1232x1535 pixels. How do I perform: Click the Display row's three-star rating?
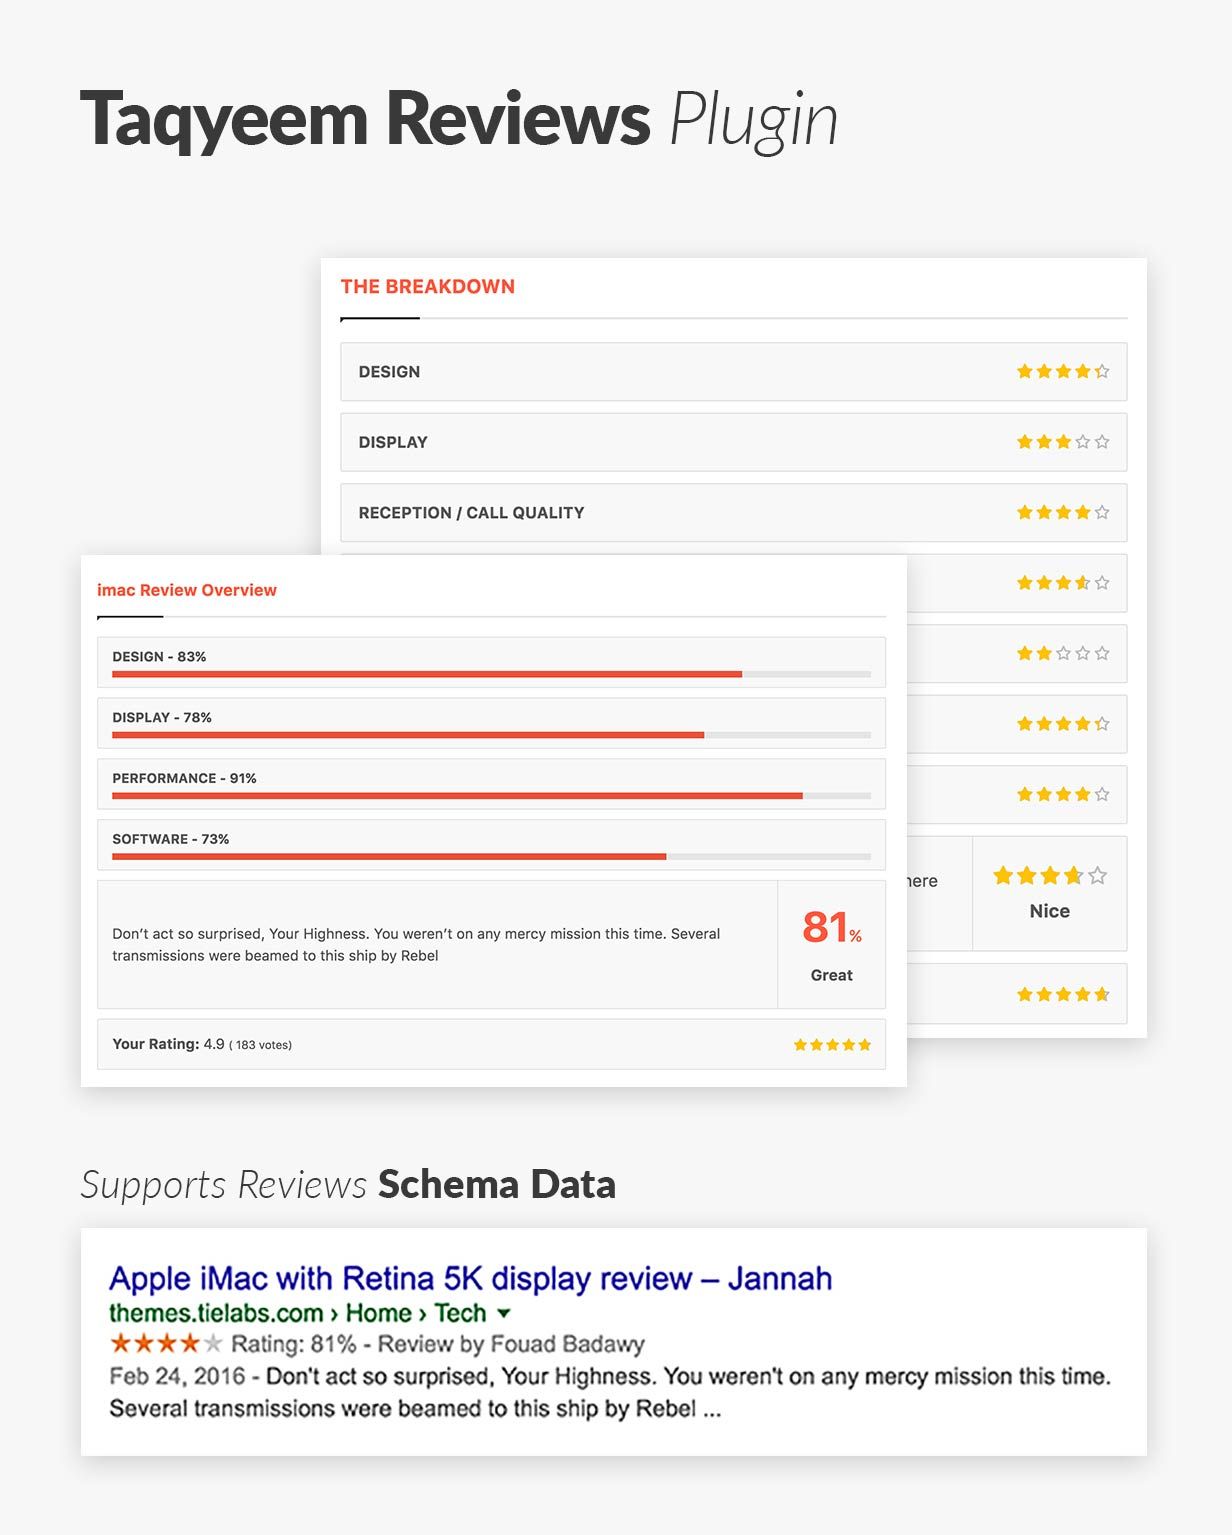(x=1062, y=442)
